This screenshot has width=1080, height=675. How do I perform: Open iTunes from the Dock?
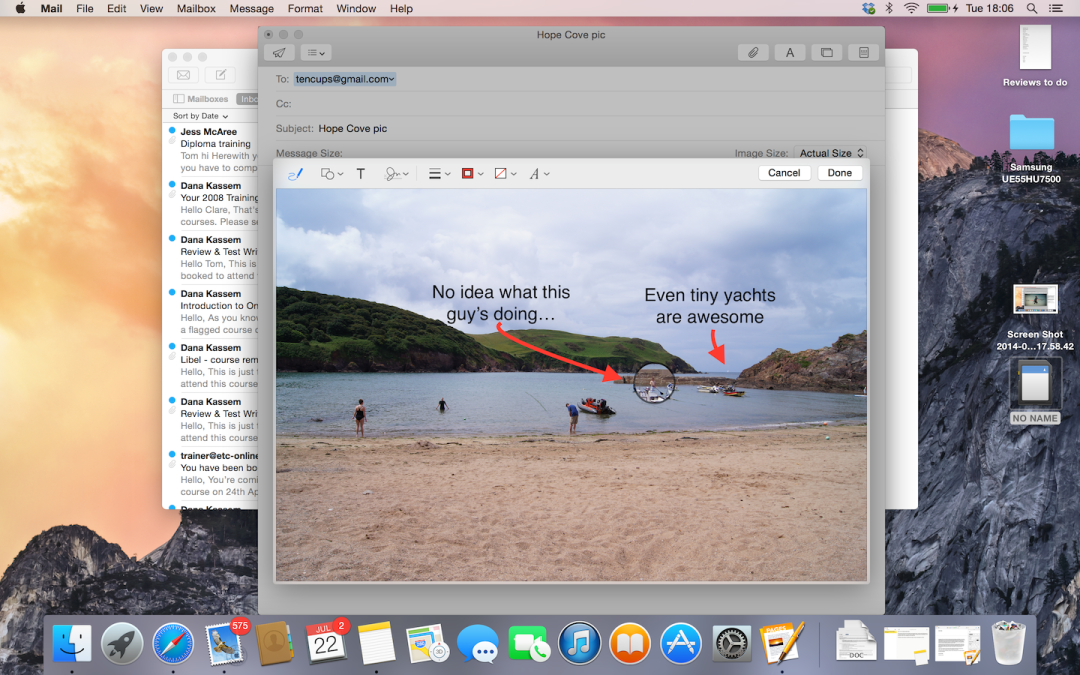click(579, 645)
